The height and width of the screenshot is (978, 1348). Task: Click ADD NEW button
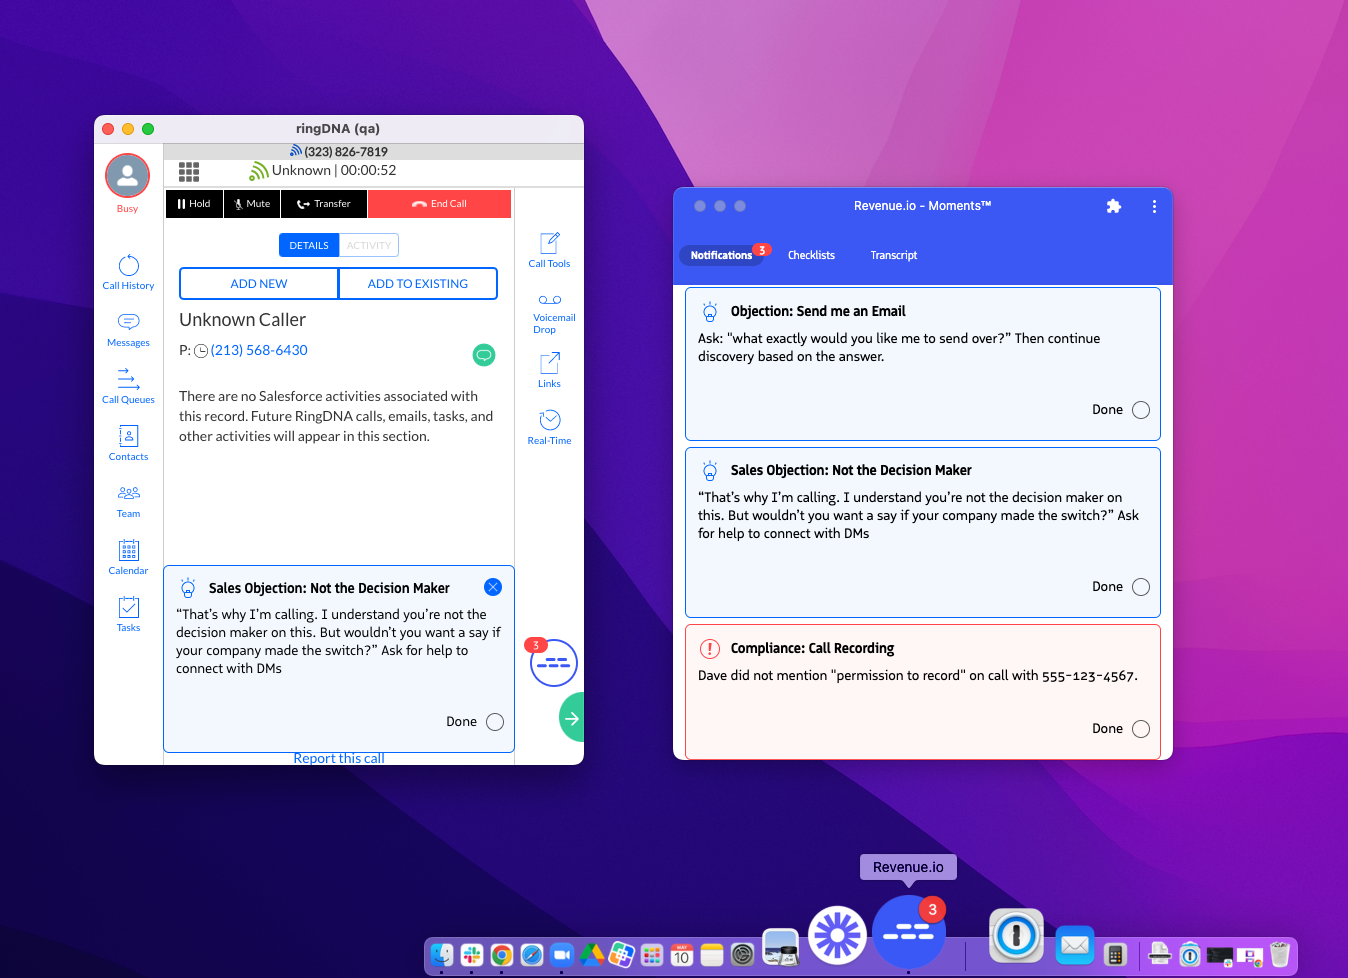[x=259, y=283]
